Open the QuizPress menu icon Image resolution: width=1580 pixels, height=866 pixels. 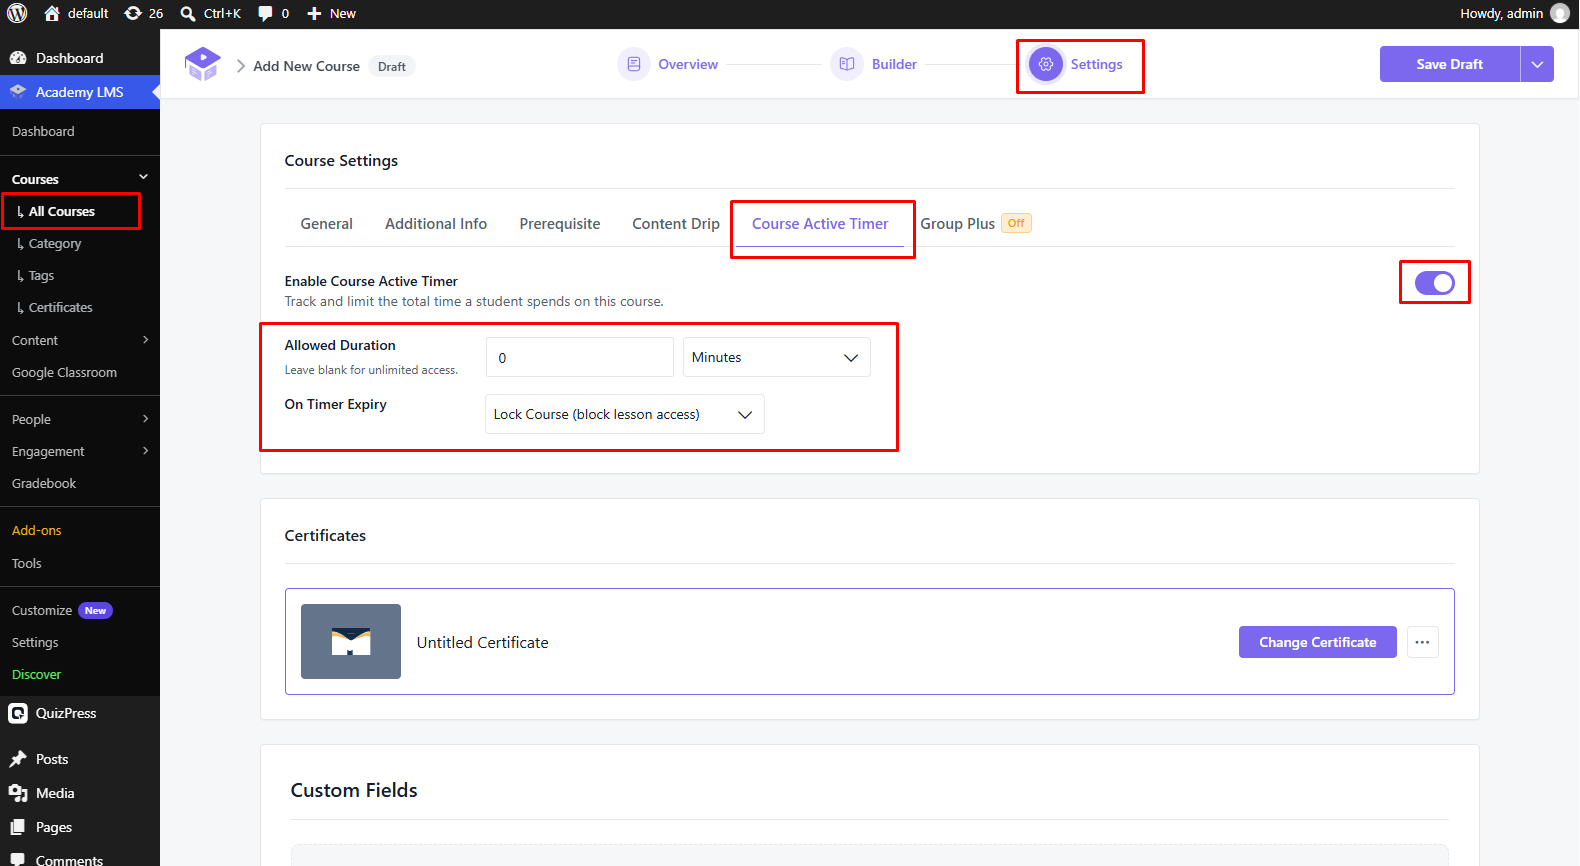(x=18, y=713)
